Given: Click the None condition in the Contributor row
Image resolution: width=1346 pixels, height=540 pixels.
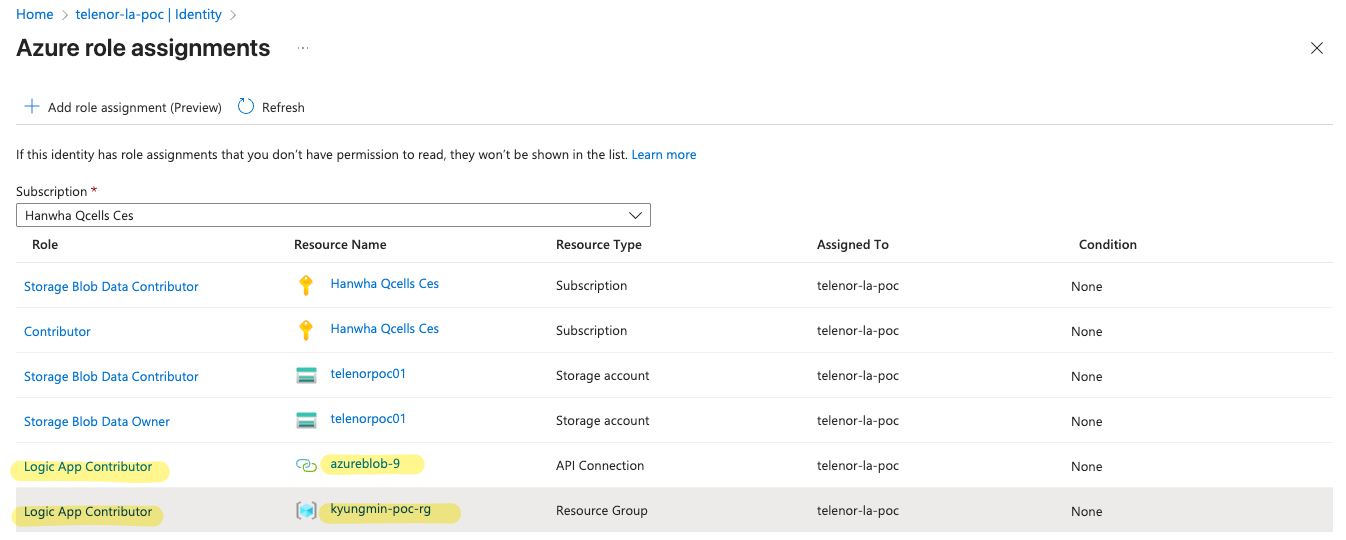Looking at the screenshot, I should (x=1087, y=332).
